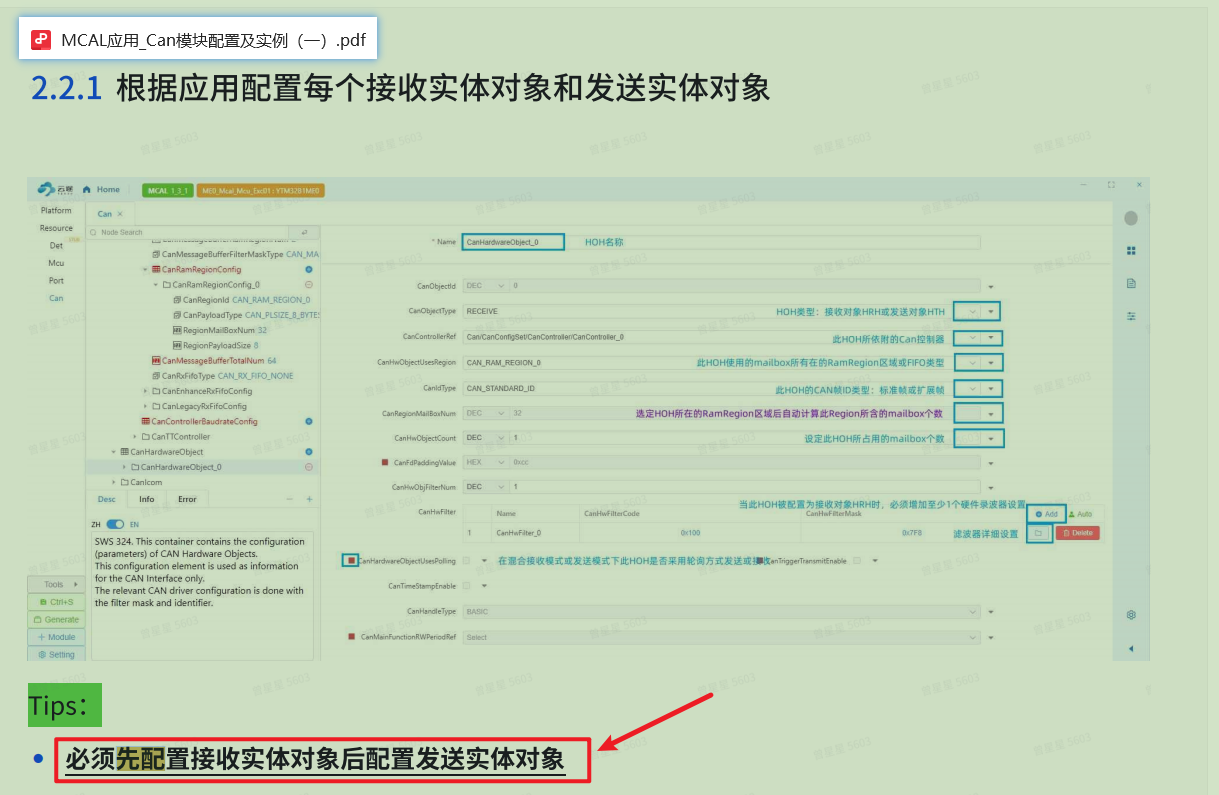1219x795 pixels.
Task: Click green MCAL_1_3_1 version tag
Action: pos(168,190)
